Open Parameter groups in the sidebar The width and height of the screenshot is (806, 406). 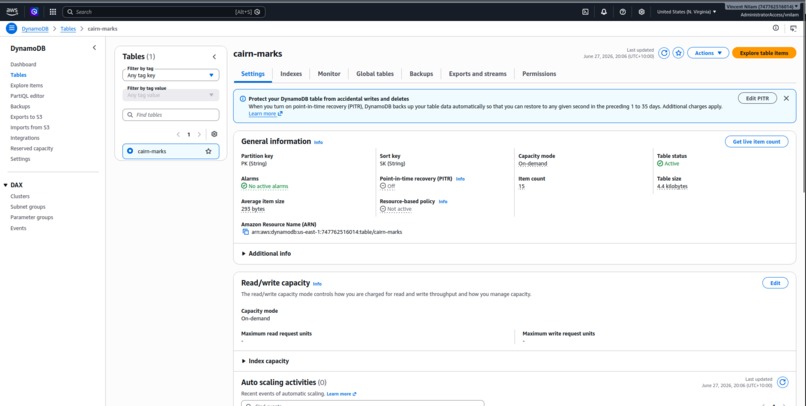click(x=32, y=217)
